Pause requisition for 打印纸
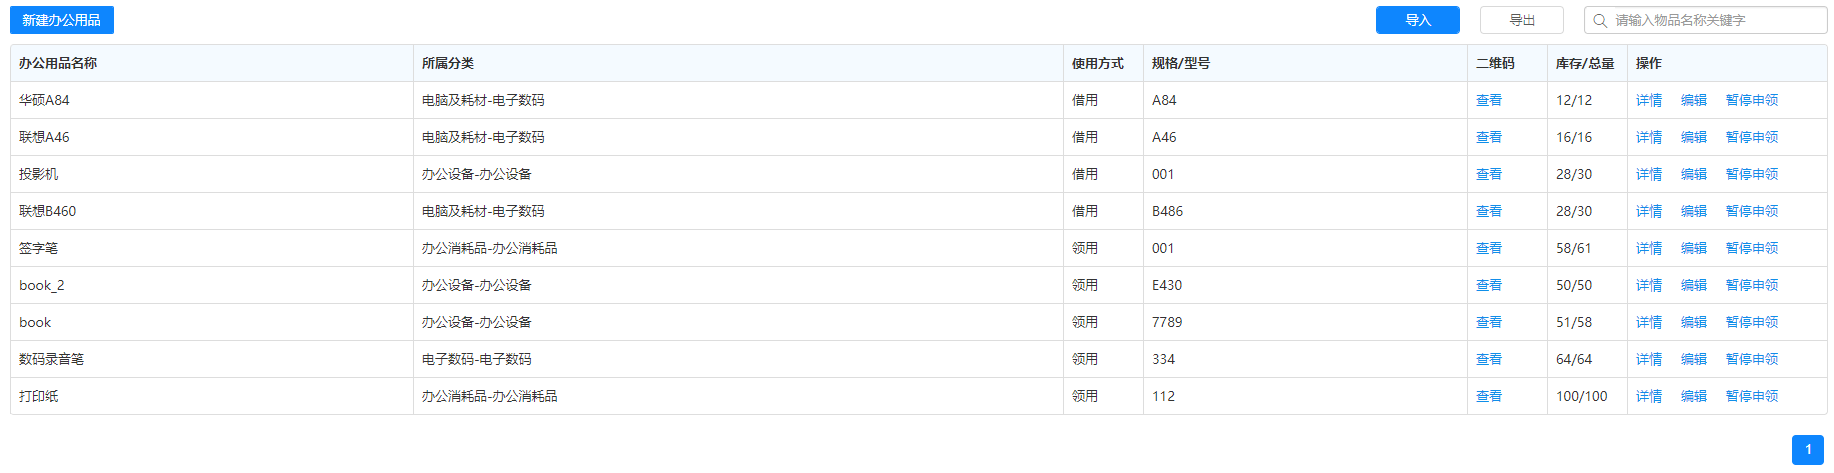Image resolution: width=1834 pixels, height=473 pixels. pyautogui.click(x=1751, y=396)
